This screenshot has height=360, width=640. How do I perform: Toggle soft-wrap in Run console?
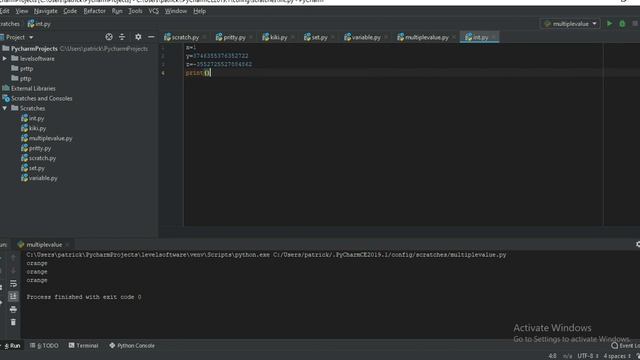13,283
